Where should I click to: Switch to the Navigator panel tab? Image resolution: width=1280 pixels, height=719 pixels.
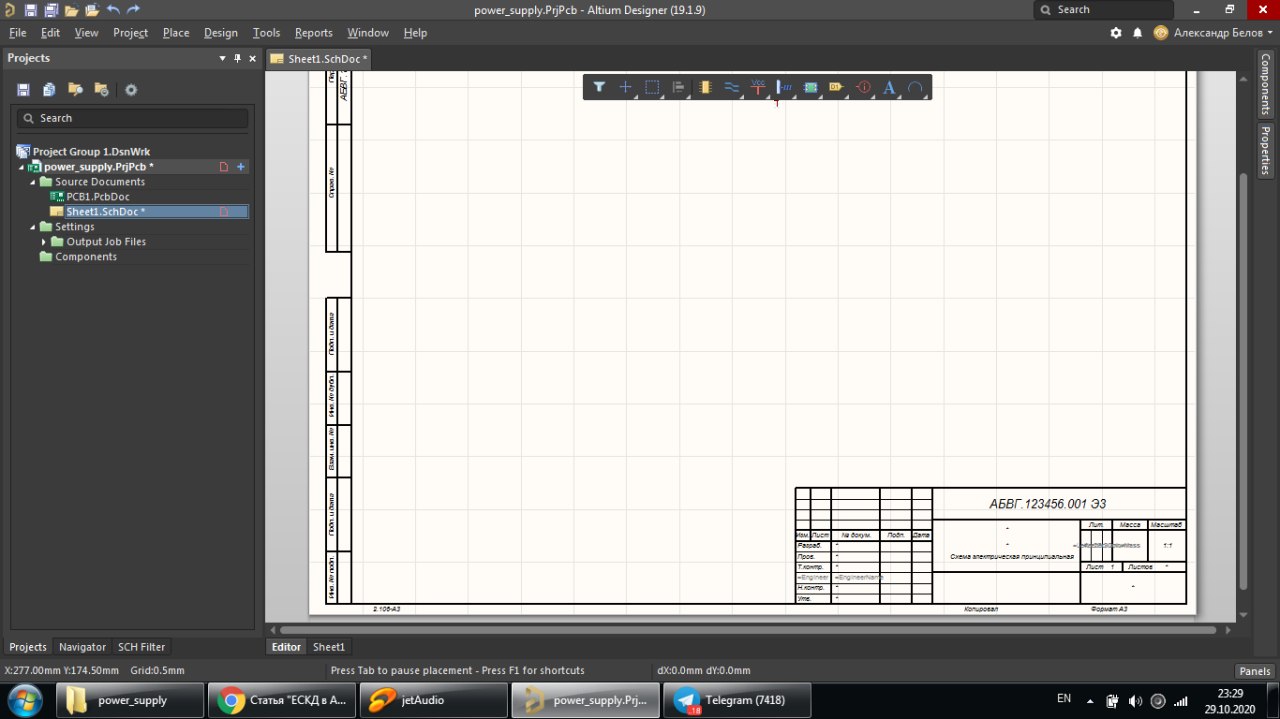(x=82, y=647)
